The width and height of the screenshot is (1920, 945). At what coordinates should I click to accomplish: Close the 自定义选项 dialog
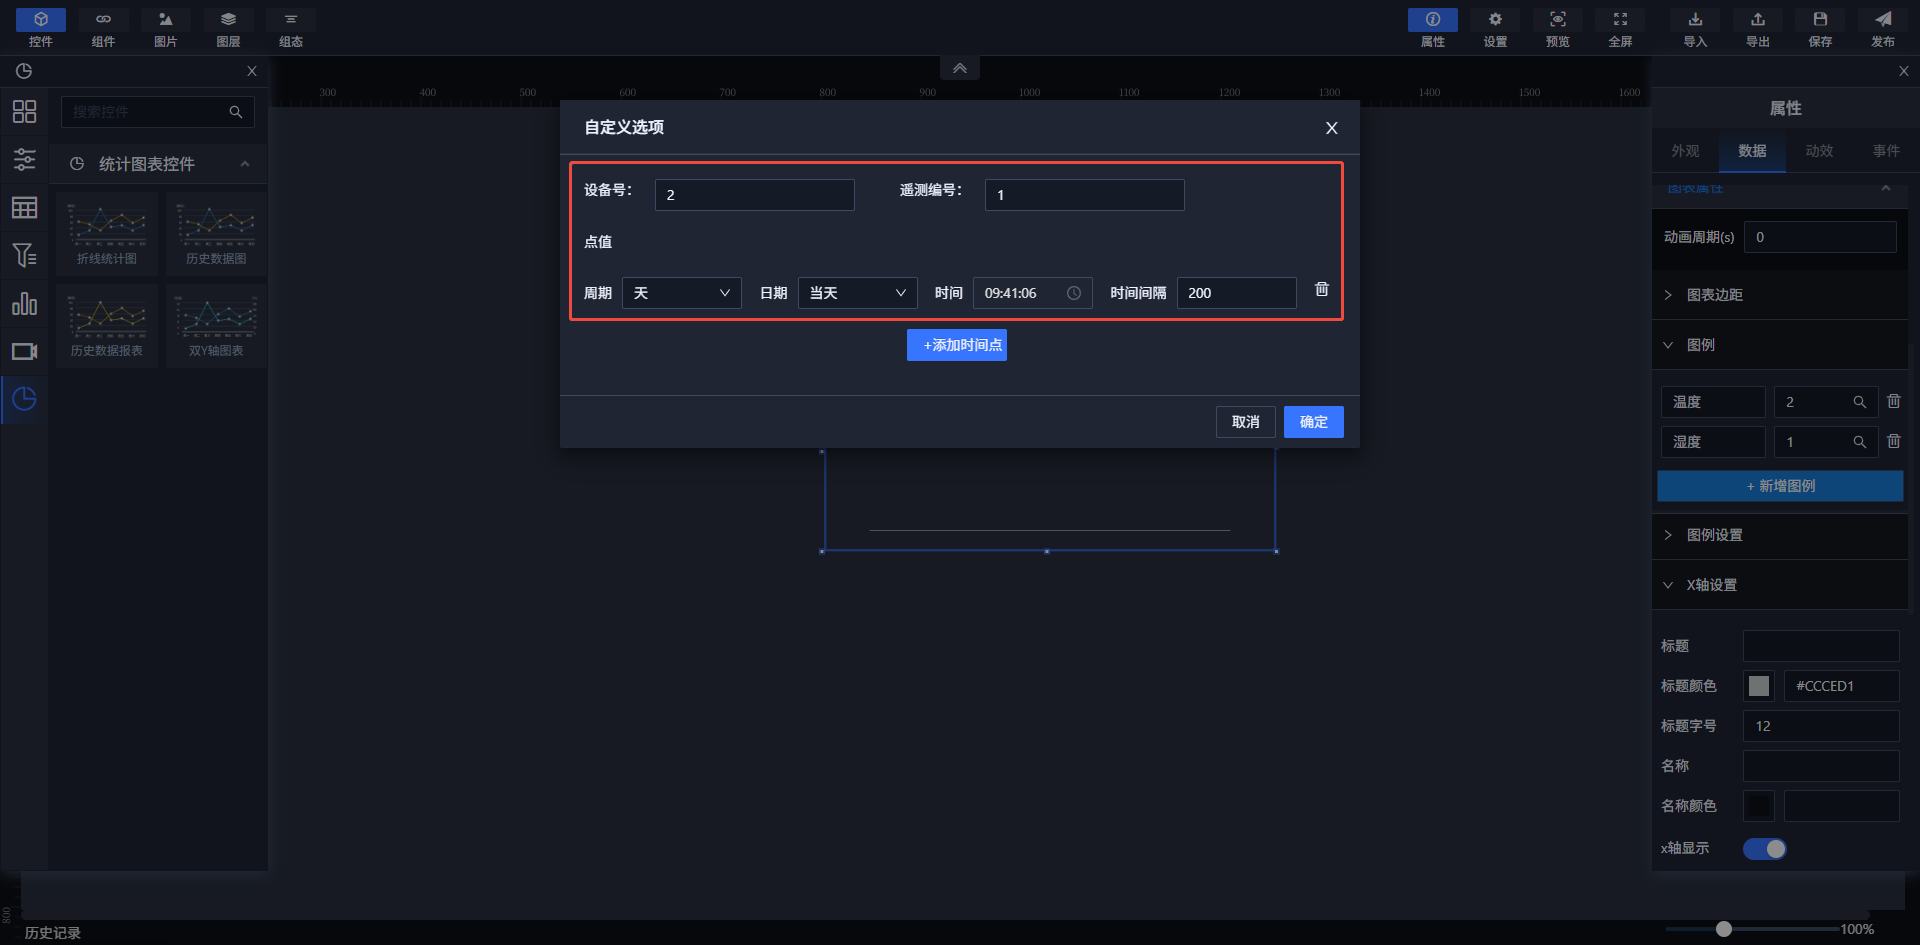[1331, 128]
